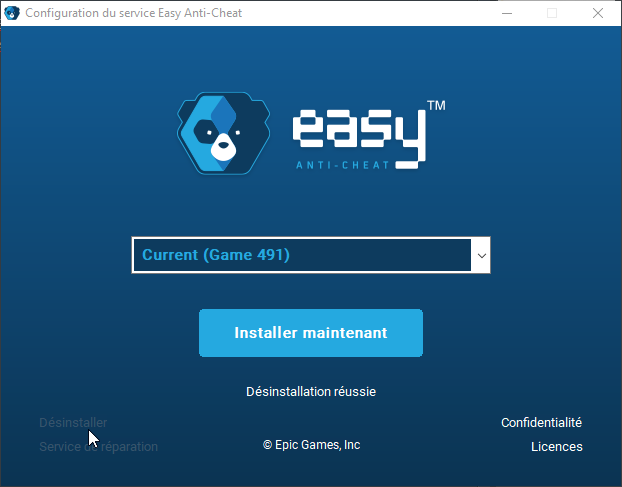Click the greyed-out Désinstaller option
The height and width of the screenshot is (487, 622).
73,423
